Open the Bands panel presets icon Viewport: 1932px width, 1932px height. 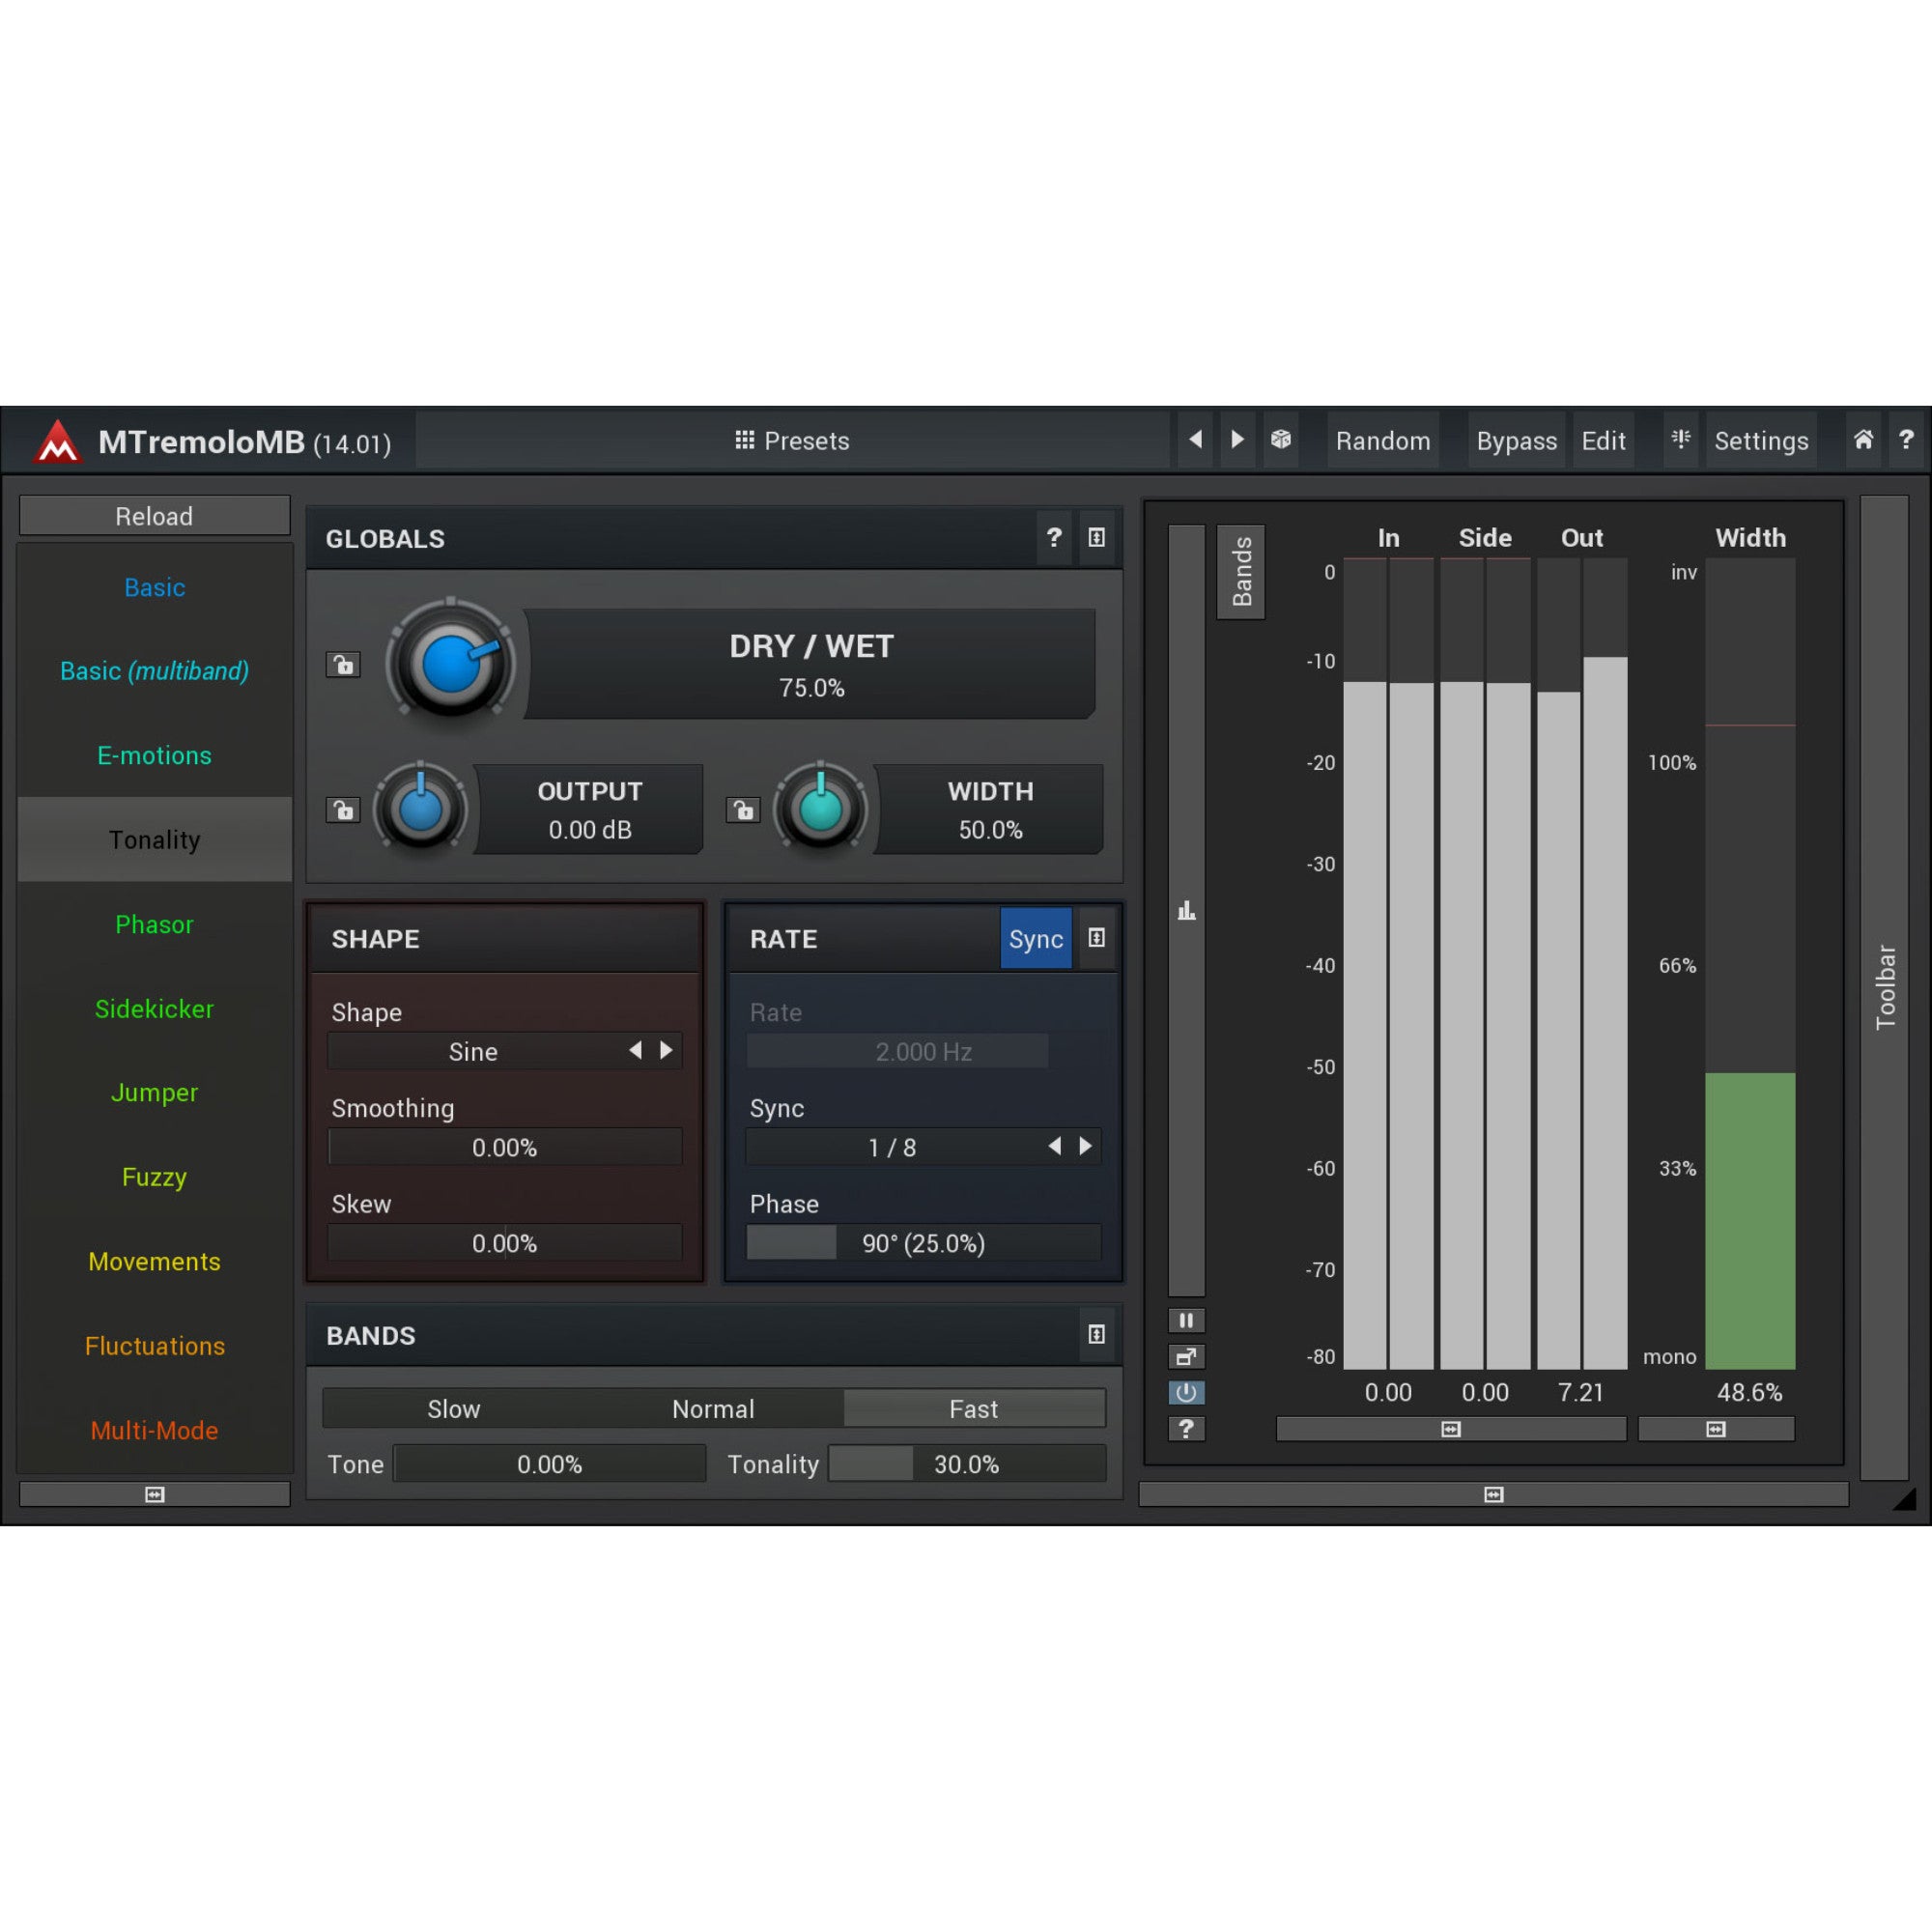pyautogui.click(x=1097, y=1335)
